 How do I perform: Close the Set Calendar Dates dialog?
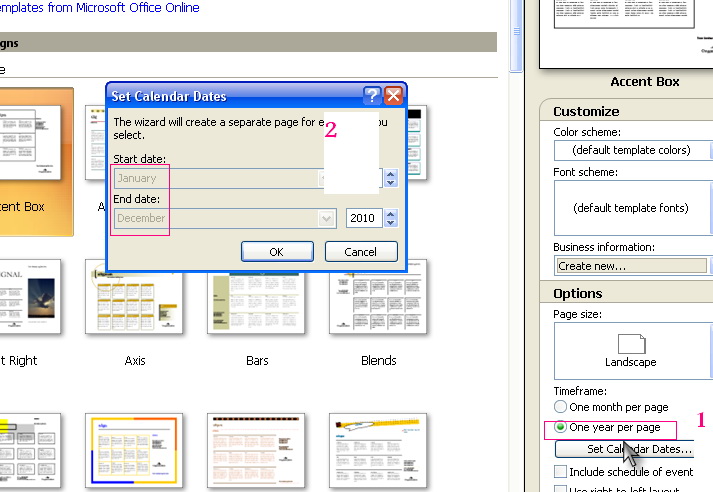393,96
